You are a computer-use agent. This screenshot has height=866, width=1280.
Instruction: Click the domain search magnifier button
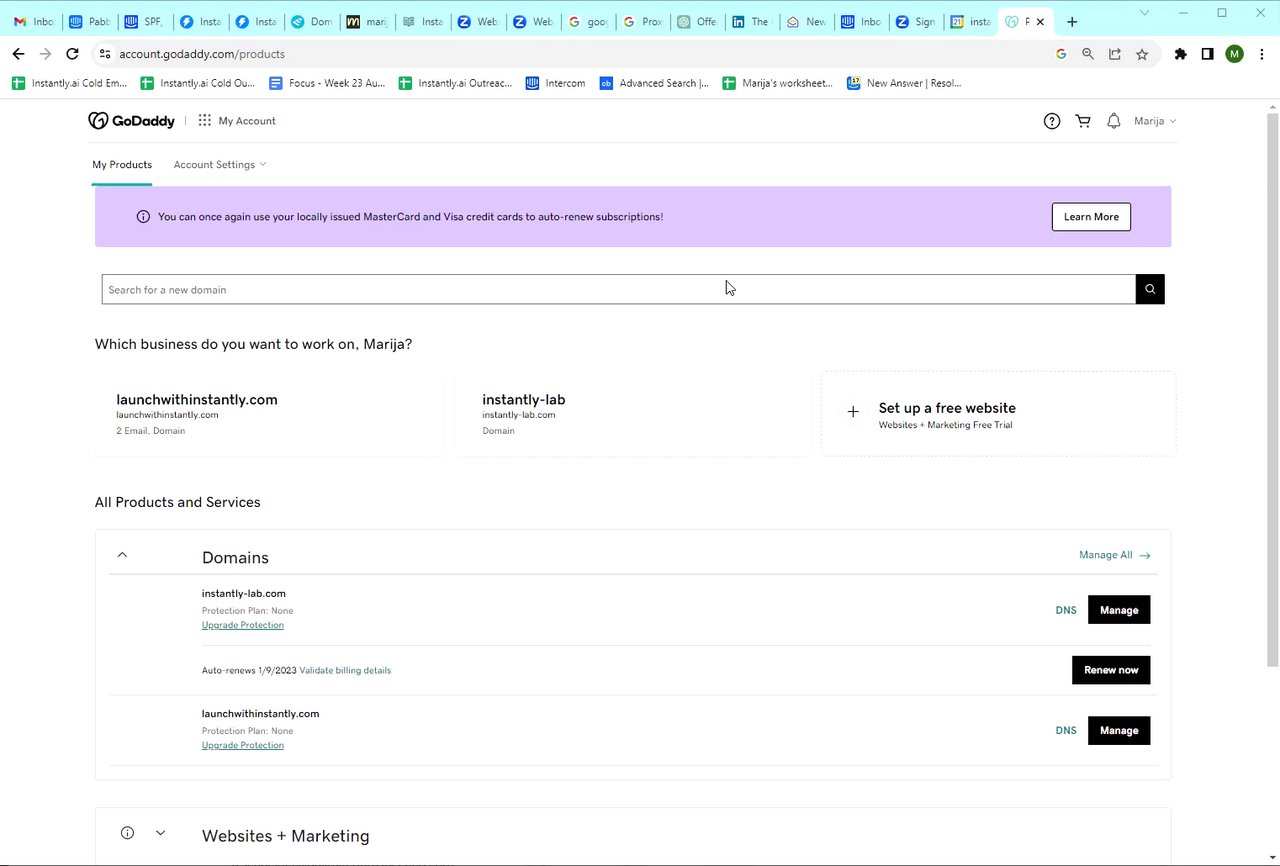(x=1150, y=289)
